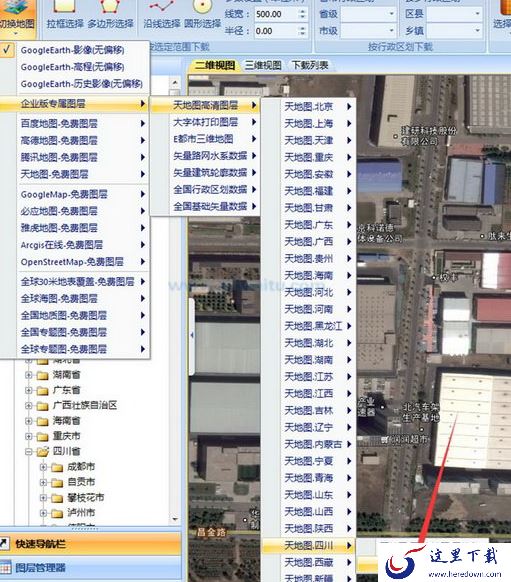Viewport: 511px width, 582px height.
Task: Select 泸州市 in the region tree
Action: click(81, 513)
